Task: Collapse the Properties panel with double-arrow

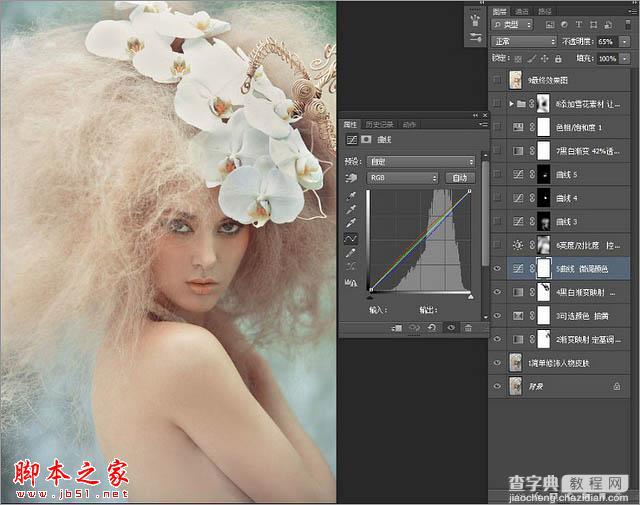Action: click(476, 116)
